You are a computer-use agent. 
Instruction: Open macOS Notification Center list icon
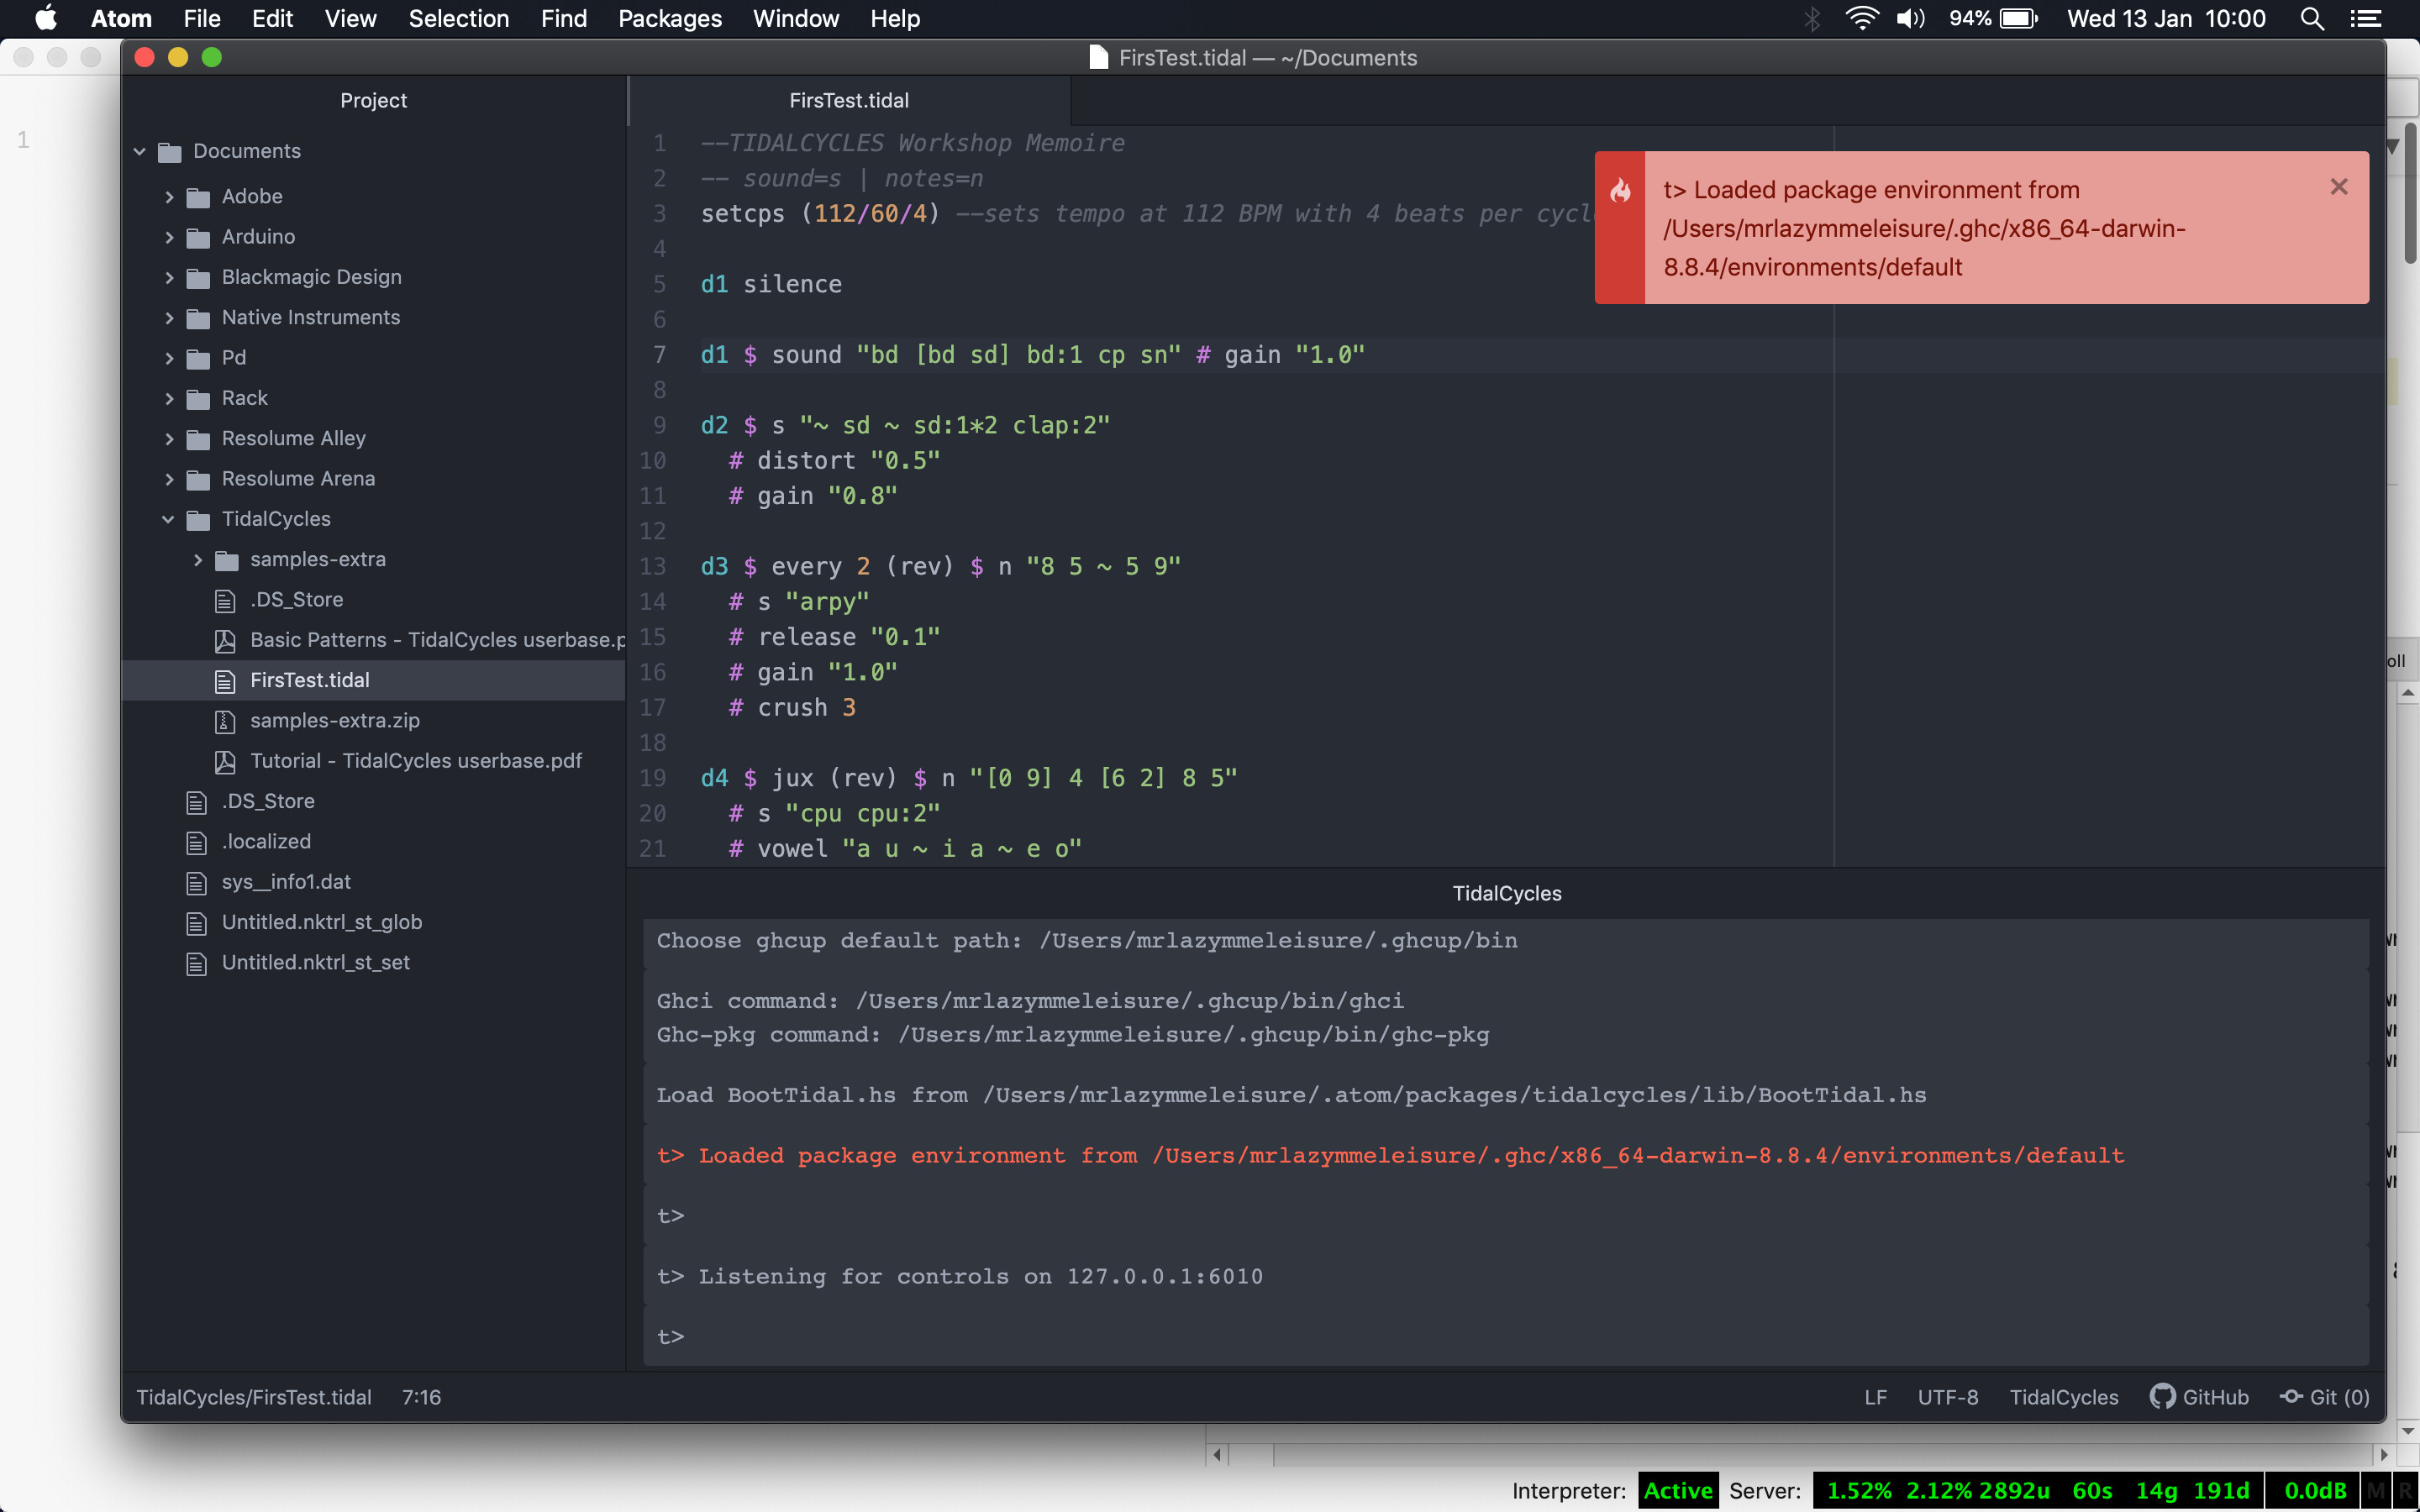click(2365, 19)
